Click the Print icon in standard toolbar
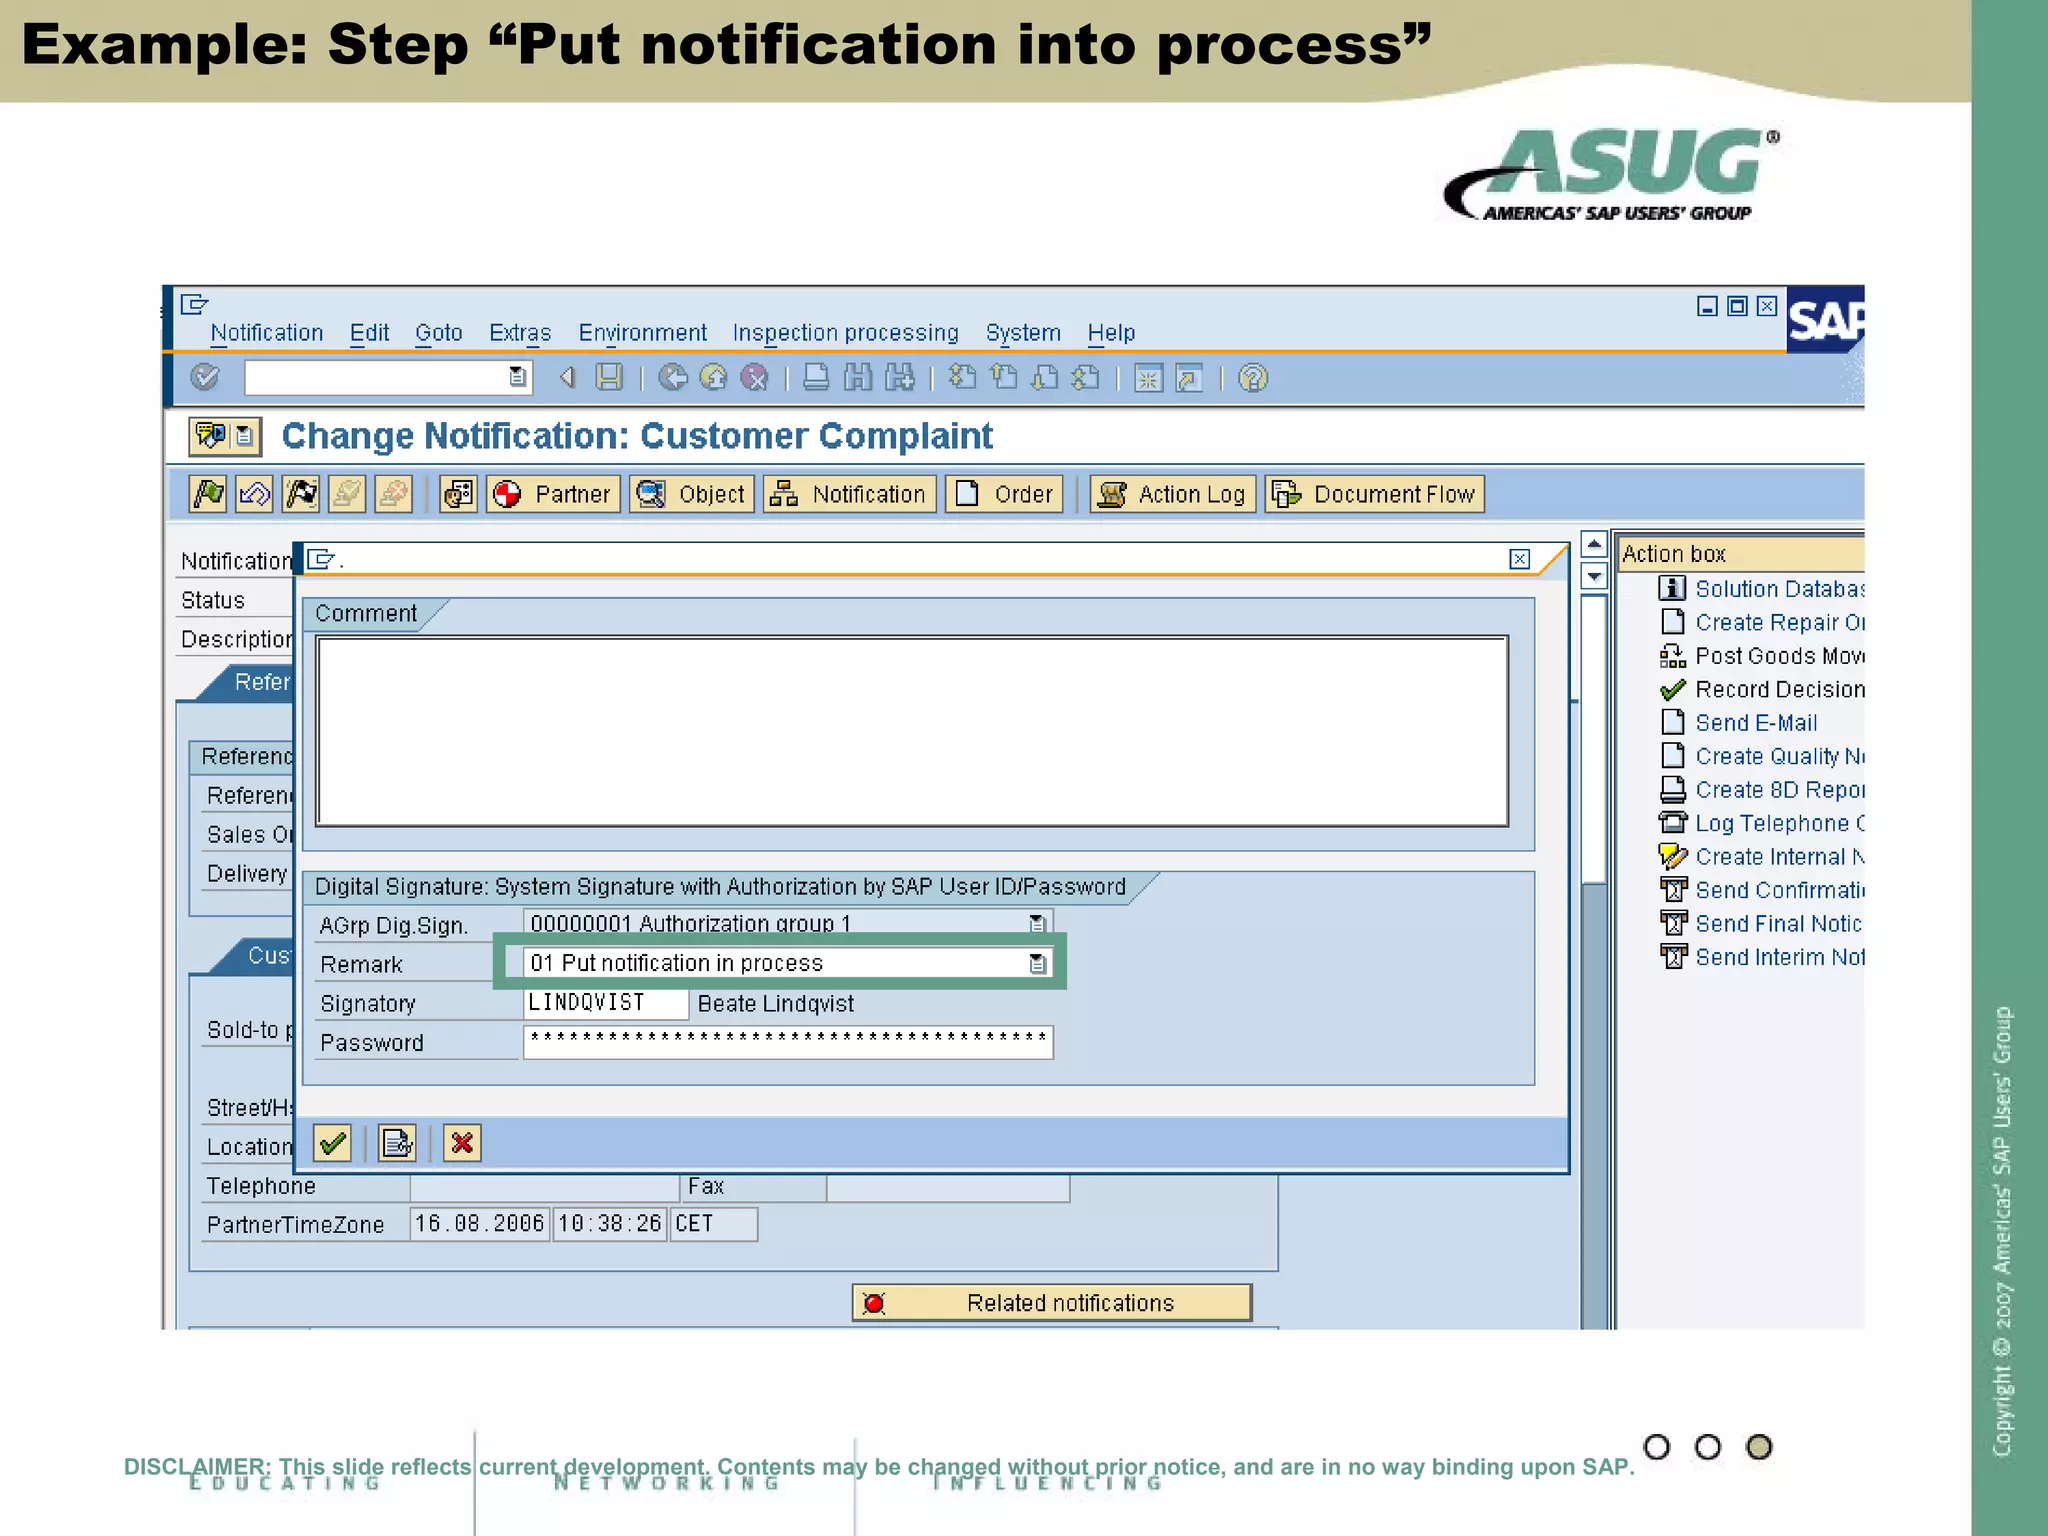Viewport: 2048px width, 1536px height. coord(816,377)
